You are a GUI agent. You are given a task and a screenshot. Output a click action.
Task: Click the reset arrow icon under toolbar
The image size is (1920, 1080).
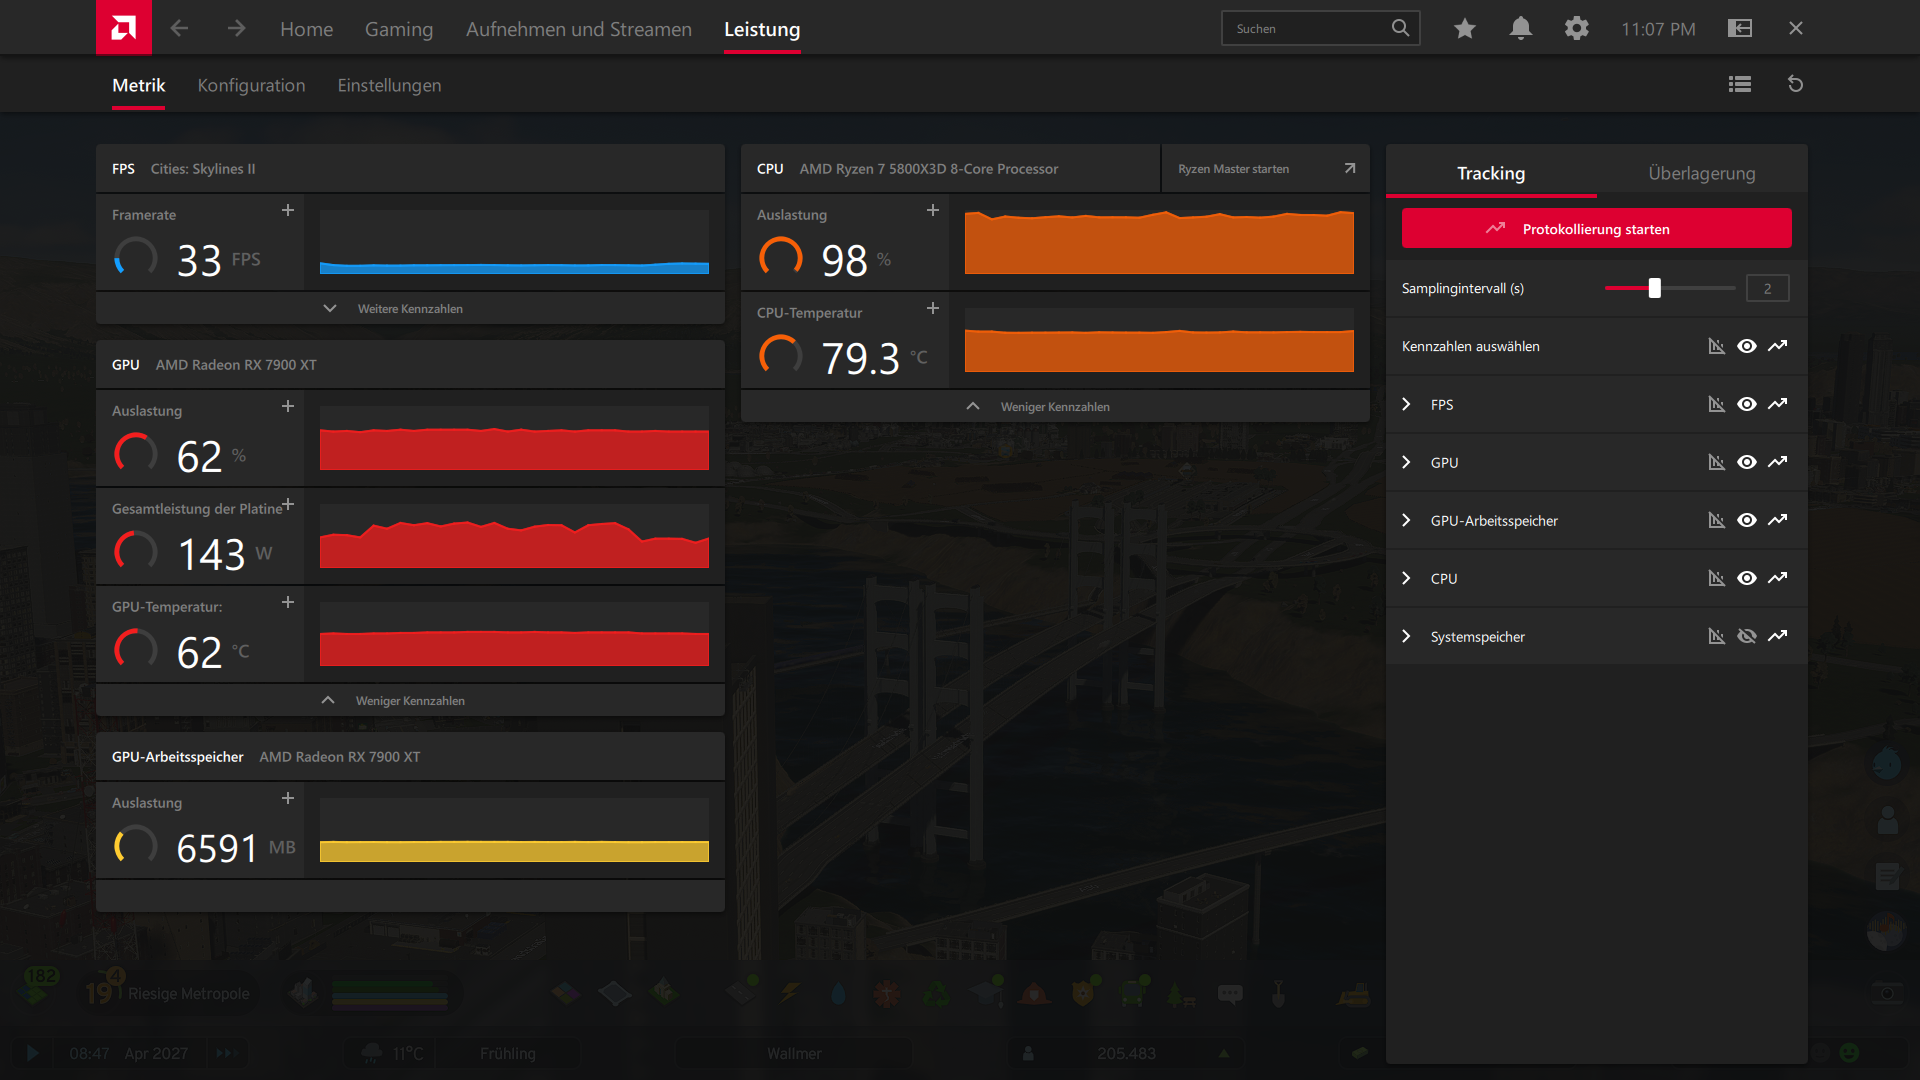pos(1796,84)
